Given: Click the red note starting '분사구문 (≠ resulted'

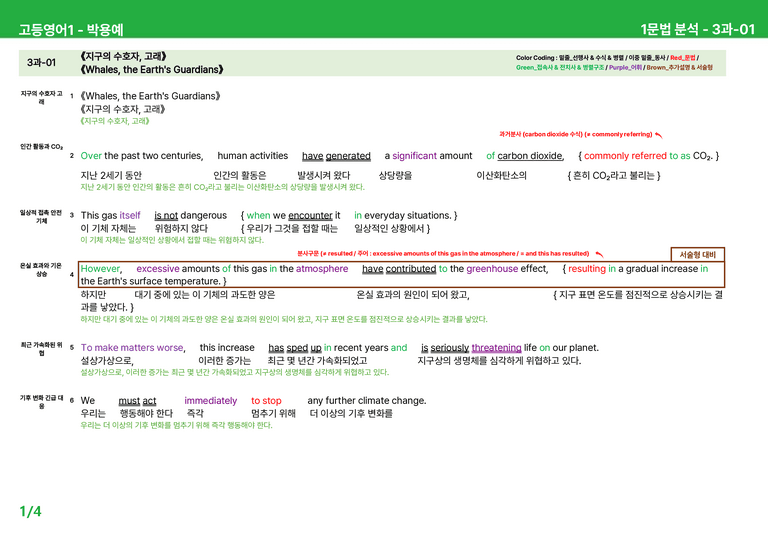Looking at the screenshot, I should coord(443,254).
